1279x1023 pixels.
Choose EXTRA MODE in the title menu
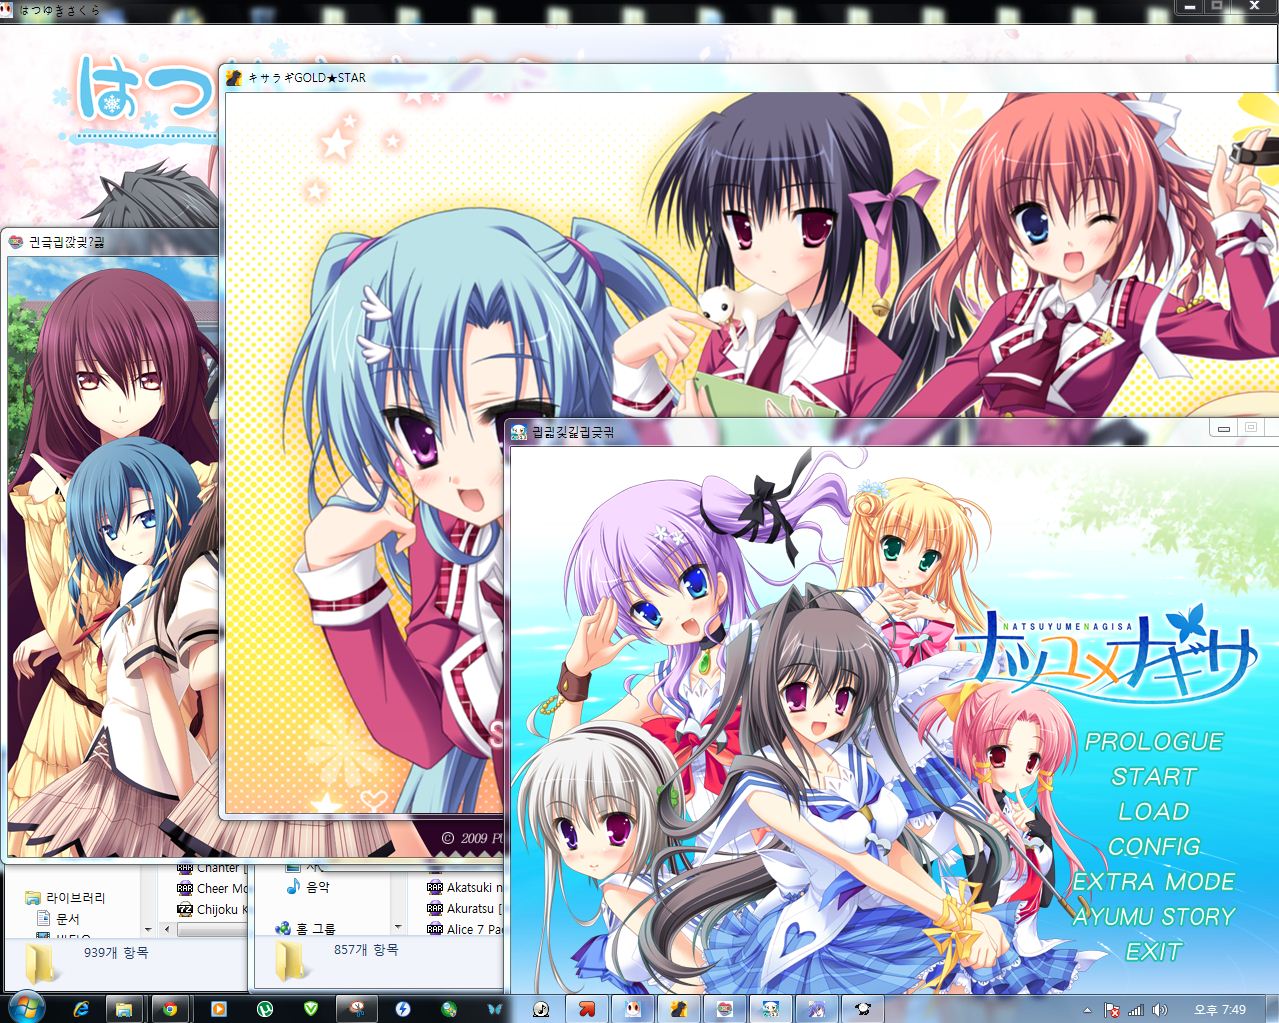coord(1154,881)
